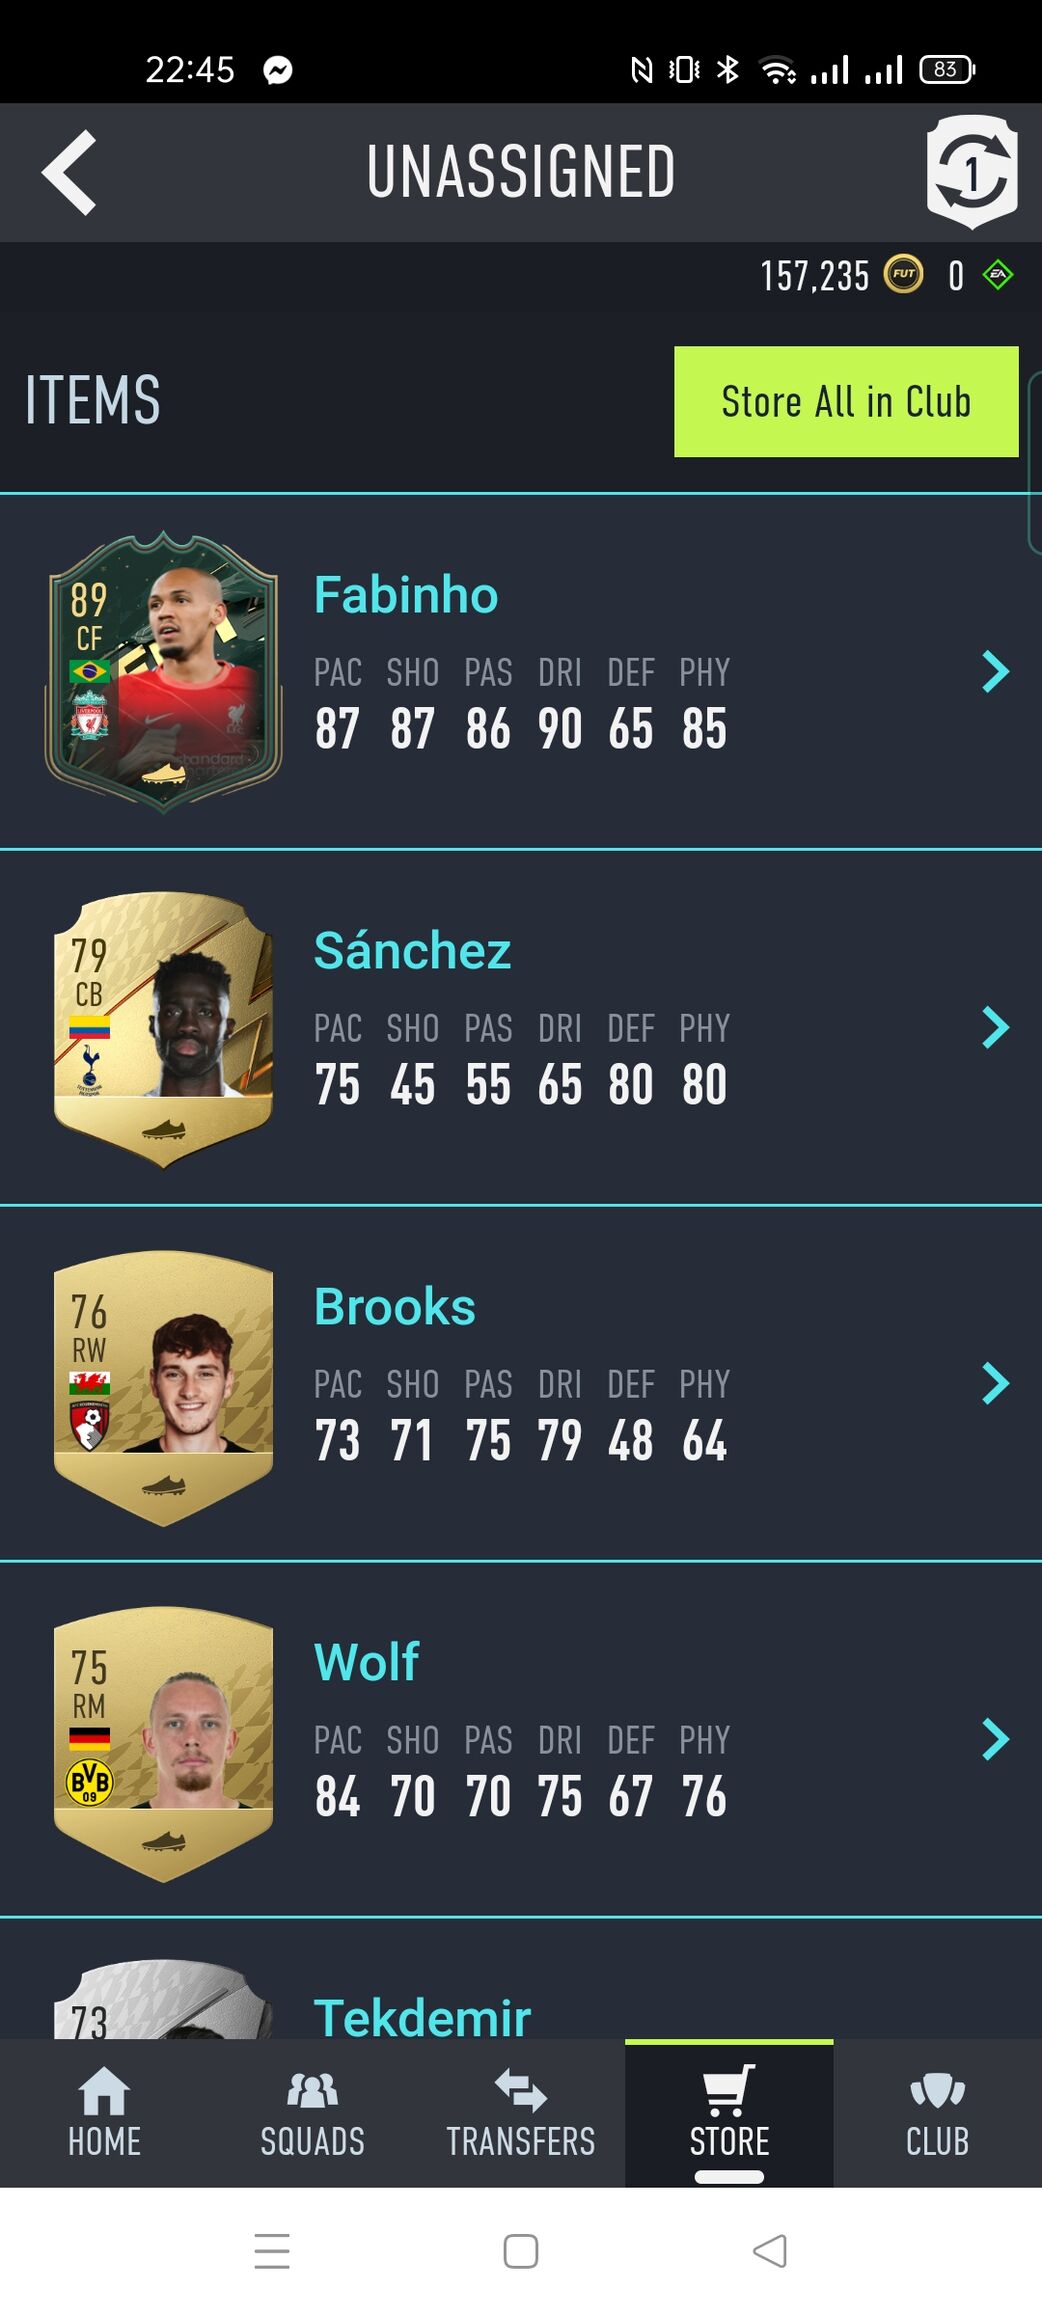Tap the Sánchez 79 CB gold card
Image resolution: width=1042 pixels, height=2315 pixels.
pos(163,1029)
